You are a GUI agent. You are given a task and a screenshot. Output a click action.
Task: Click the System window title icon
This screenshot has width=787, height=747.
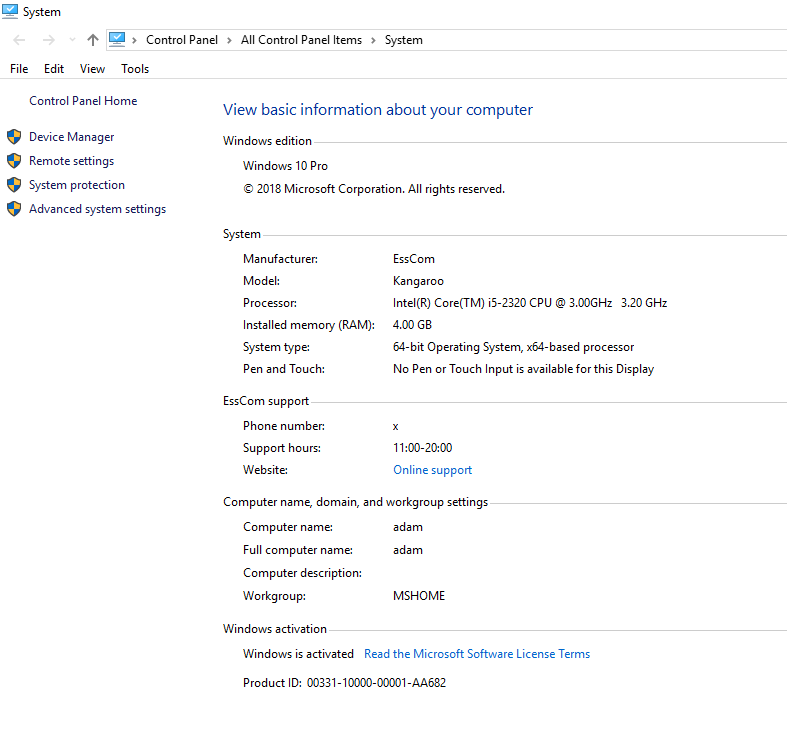click(x=10, y=11)
